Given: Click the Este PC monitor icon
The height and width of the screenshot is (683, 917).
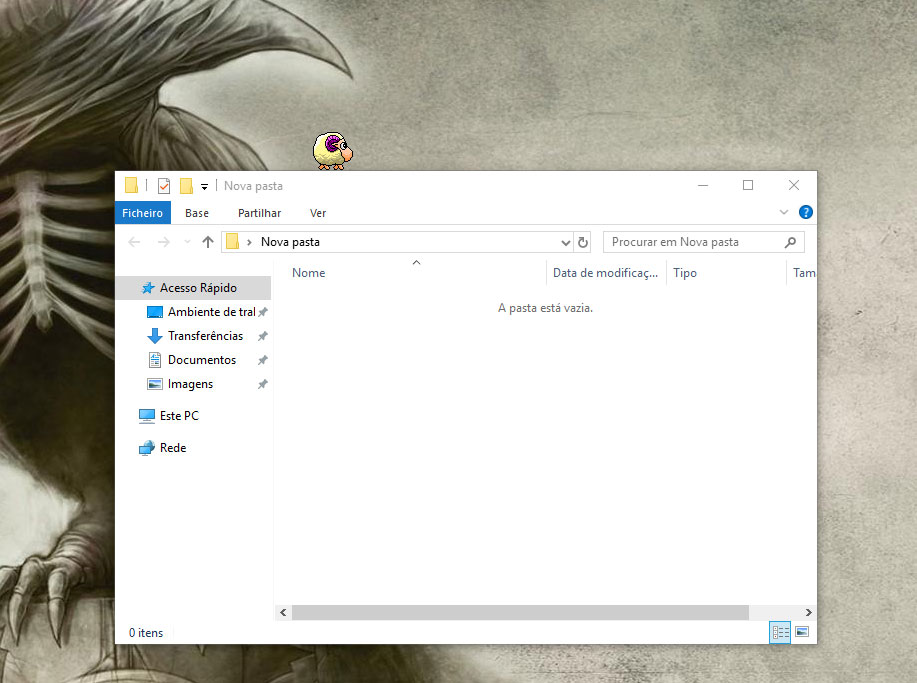Looking at the screenshot, I should pyautogui.click(x=147, y=416).
